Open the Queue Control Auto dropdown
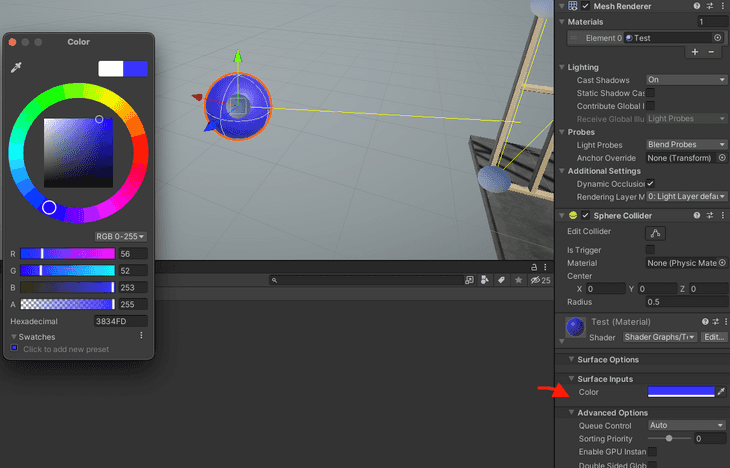This screenshot has height=468, width=730. click(686, 425)
